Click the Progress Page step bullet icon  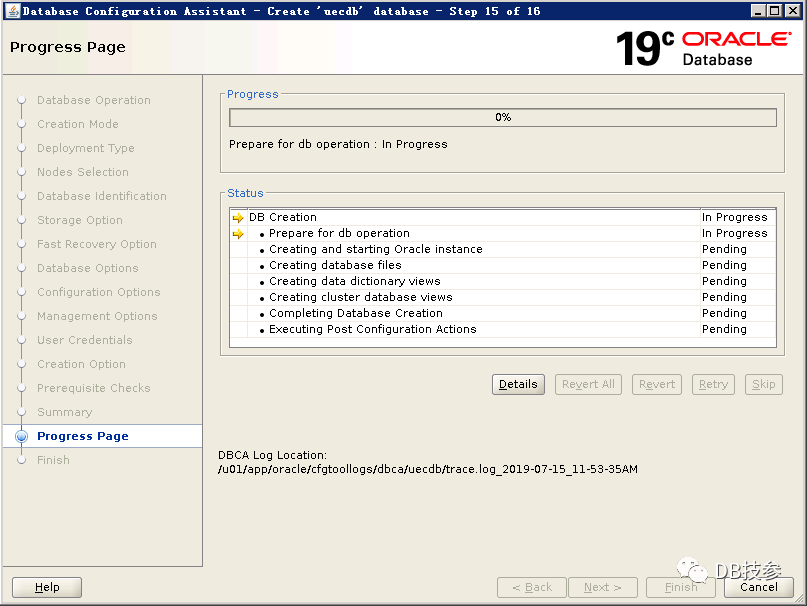click(22, 436)
